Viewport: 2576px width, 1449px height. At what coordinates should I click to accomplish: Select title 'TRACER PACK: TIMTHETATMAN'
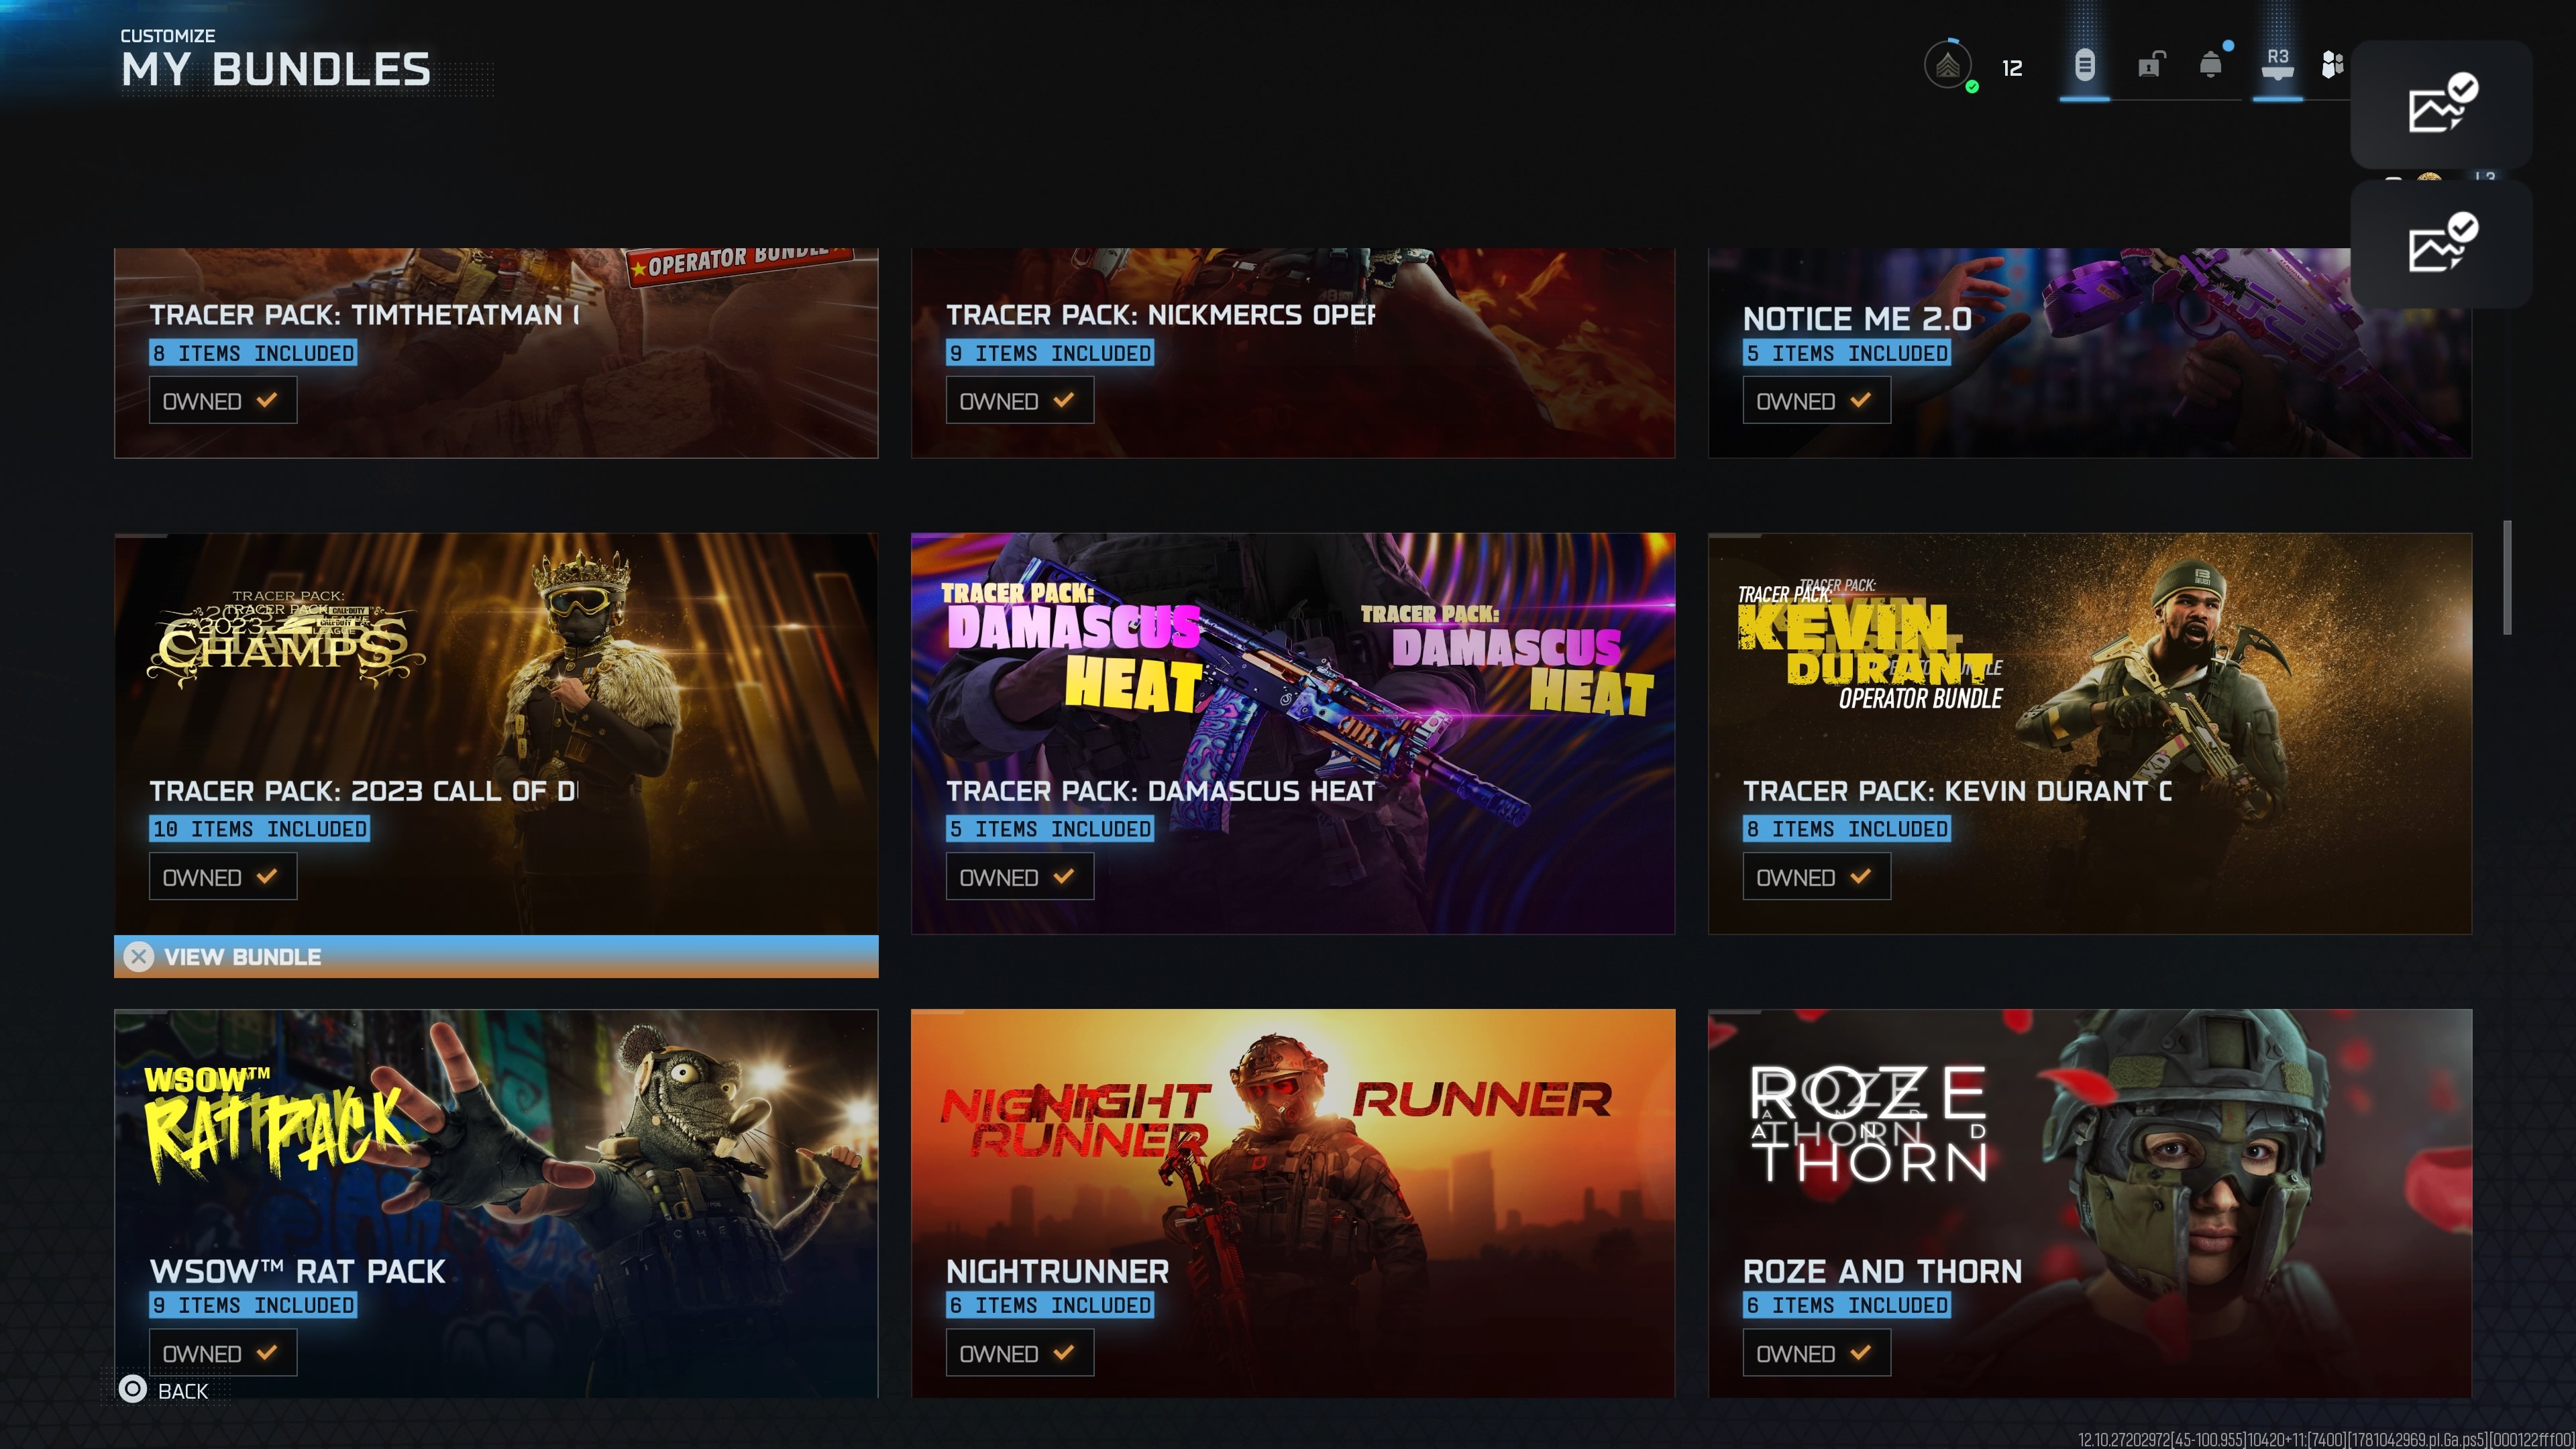364,315
